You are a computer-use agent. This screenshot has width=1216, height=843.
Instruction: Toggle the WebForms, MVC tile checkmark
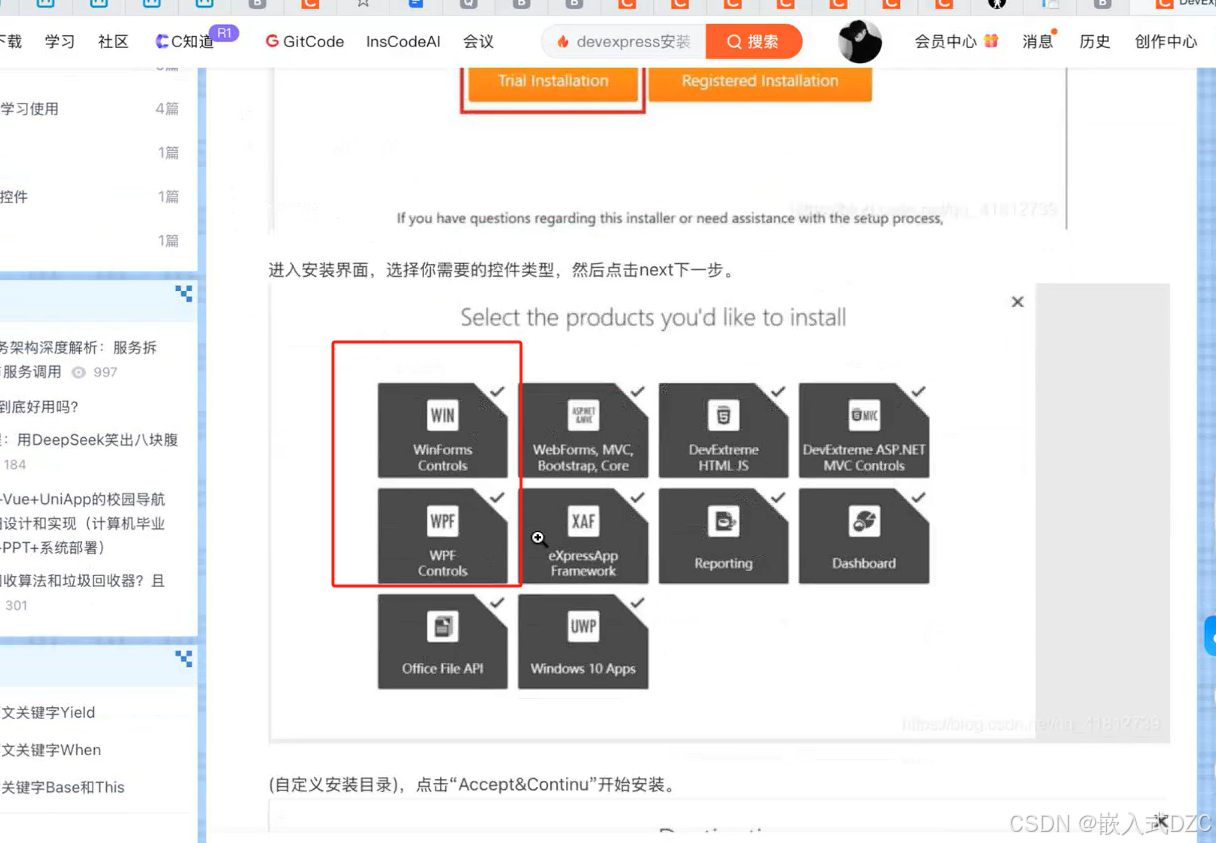click(637, 392)
